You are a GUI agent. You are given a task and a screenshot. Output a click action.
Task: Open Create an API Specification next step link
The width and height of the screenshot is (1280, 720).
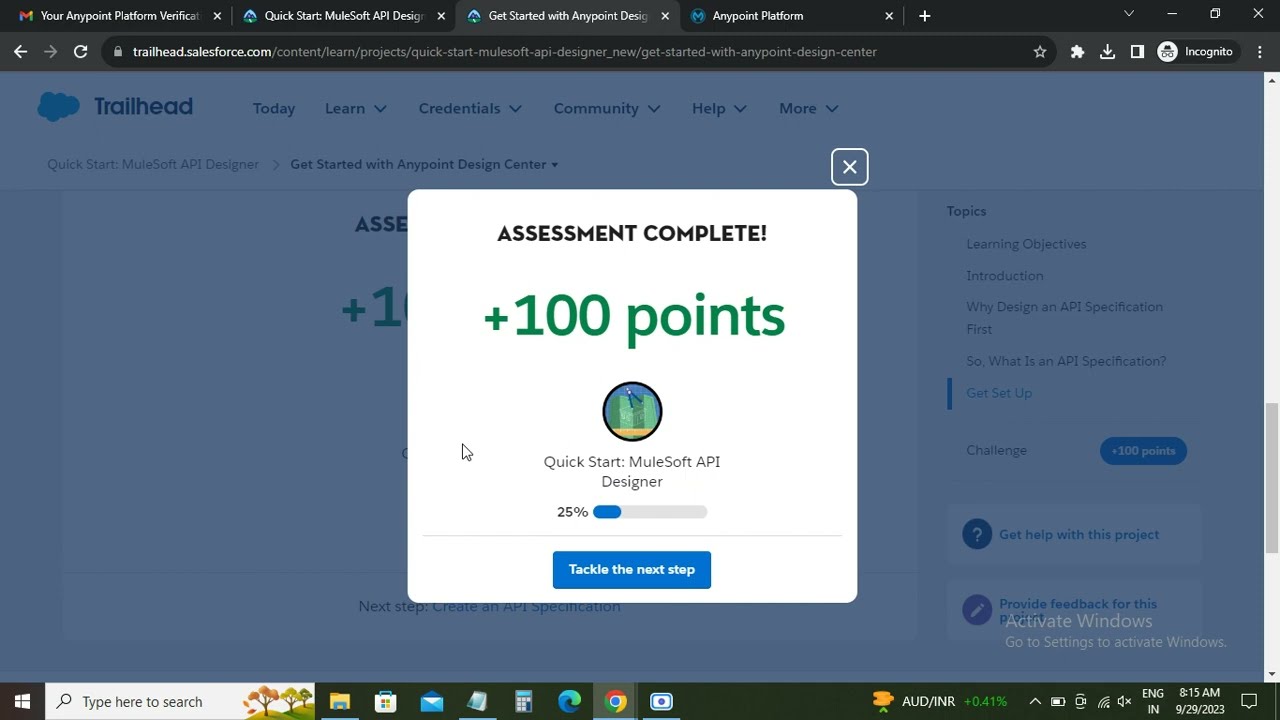click(526, 606)
